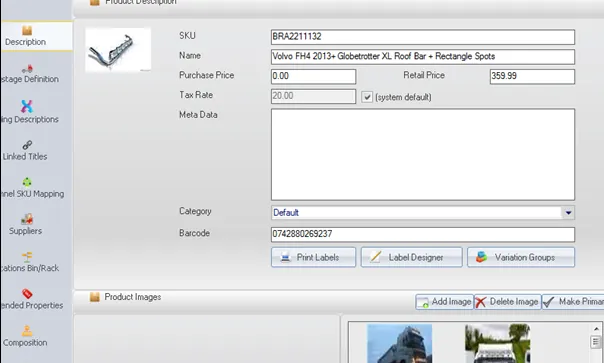The width and height of the screenshot is (604, 363).
Task: Click the image list scrollbar up arrow
Action: pos(596,329)
